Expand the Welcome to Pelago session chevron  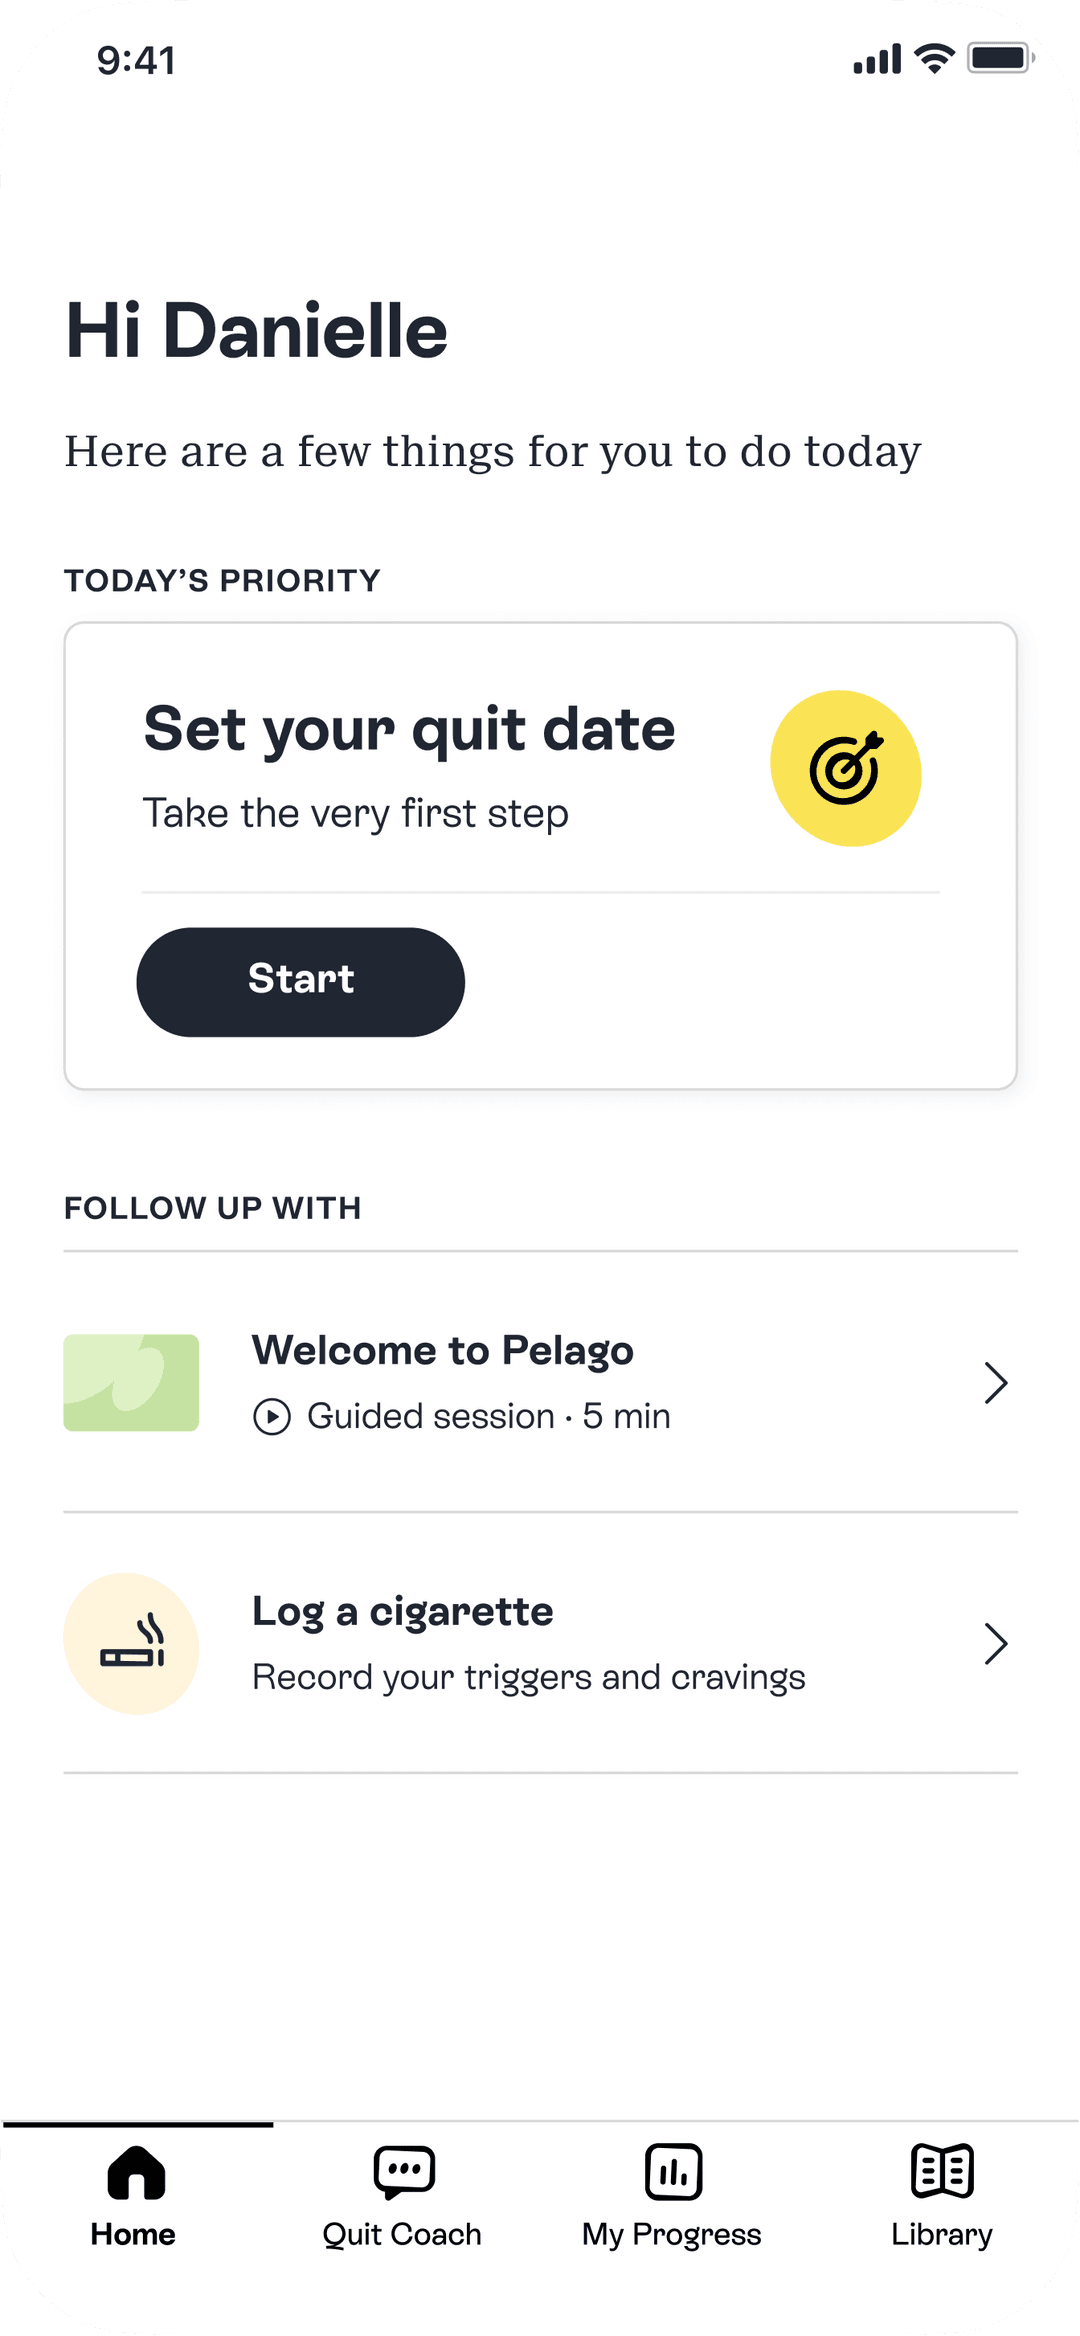(996, 1382)
